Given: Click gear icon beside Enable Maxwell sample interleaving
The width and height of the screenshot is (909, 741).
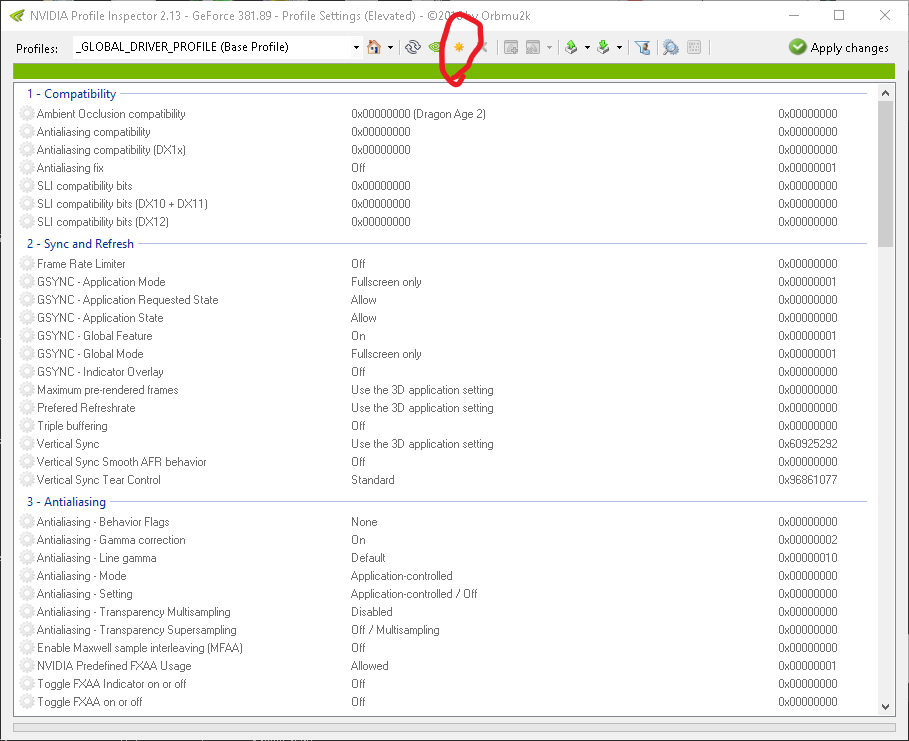Looking at the screenshot, I should (27, 648).
